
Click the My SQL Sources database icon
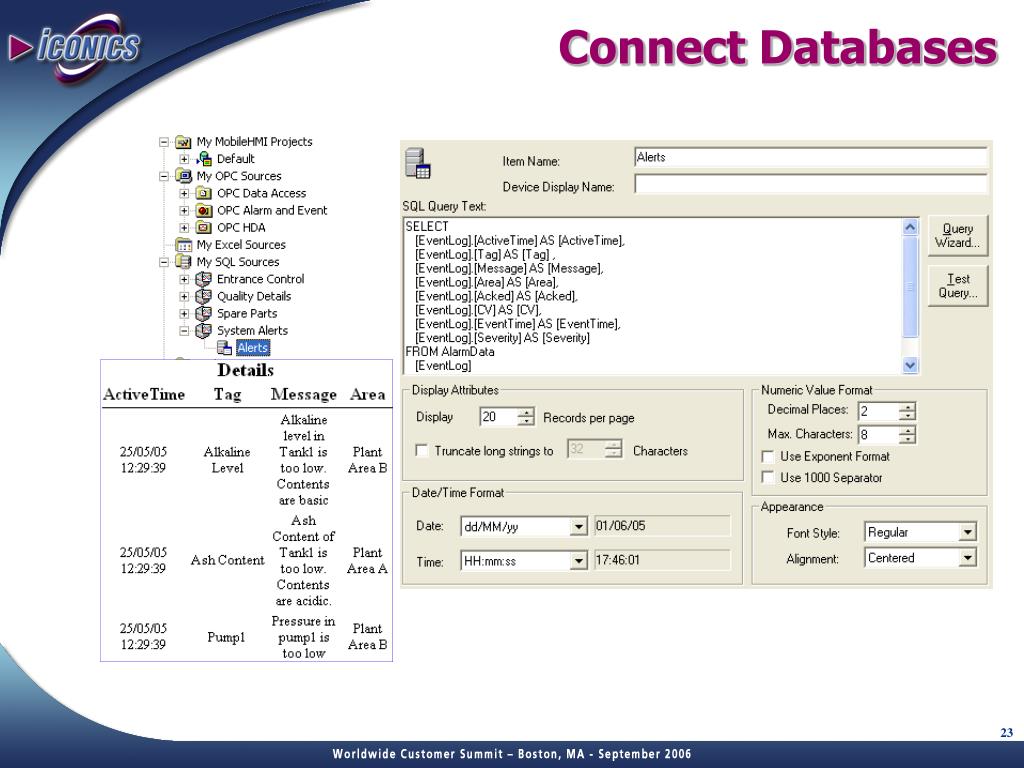click(184, 262)
